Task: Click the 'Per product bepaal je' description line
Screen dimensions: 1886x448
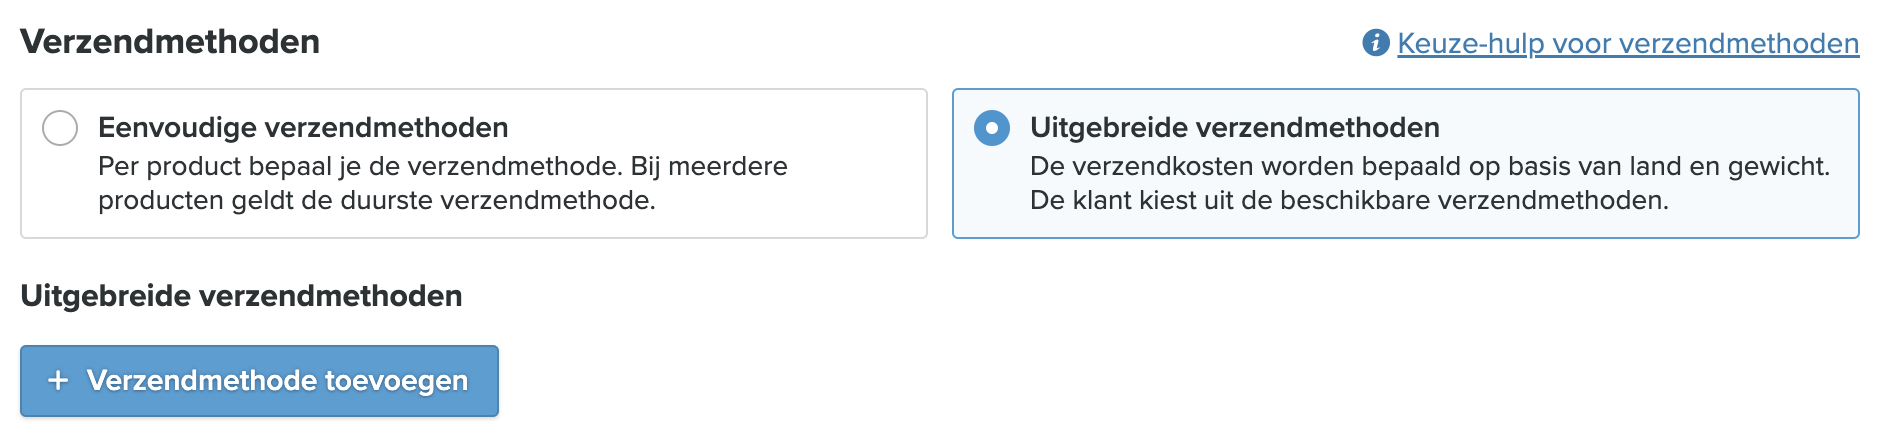Action: (443, 166)
